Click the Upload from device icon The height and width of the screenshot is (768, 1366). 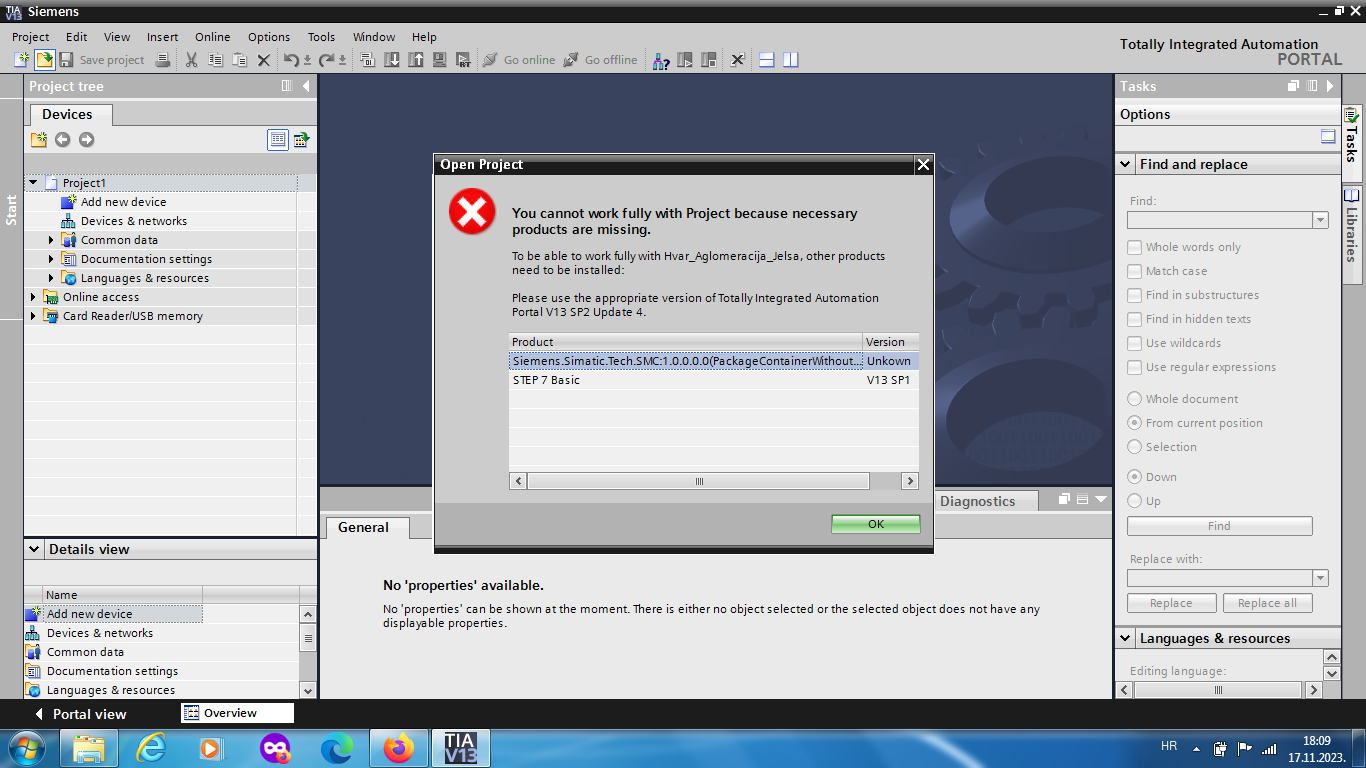[416, 60]
